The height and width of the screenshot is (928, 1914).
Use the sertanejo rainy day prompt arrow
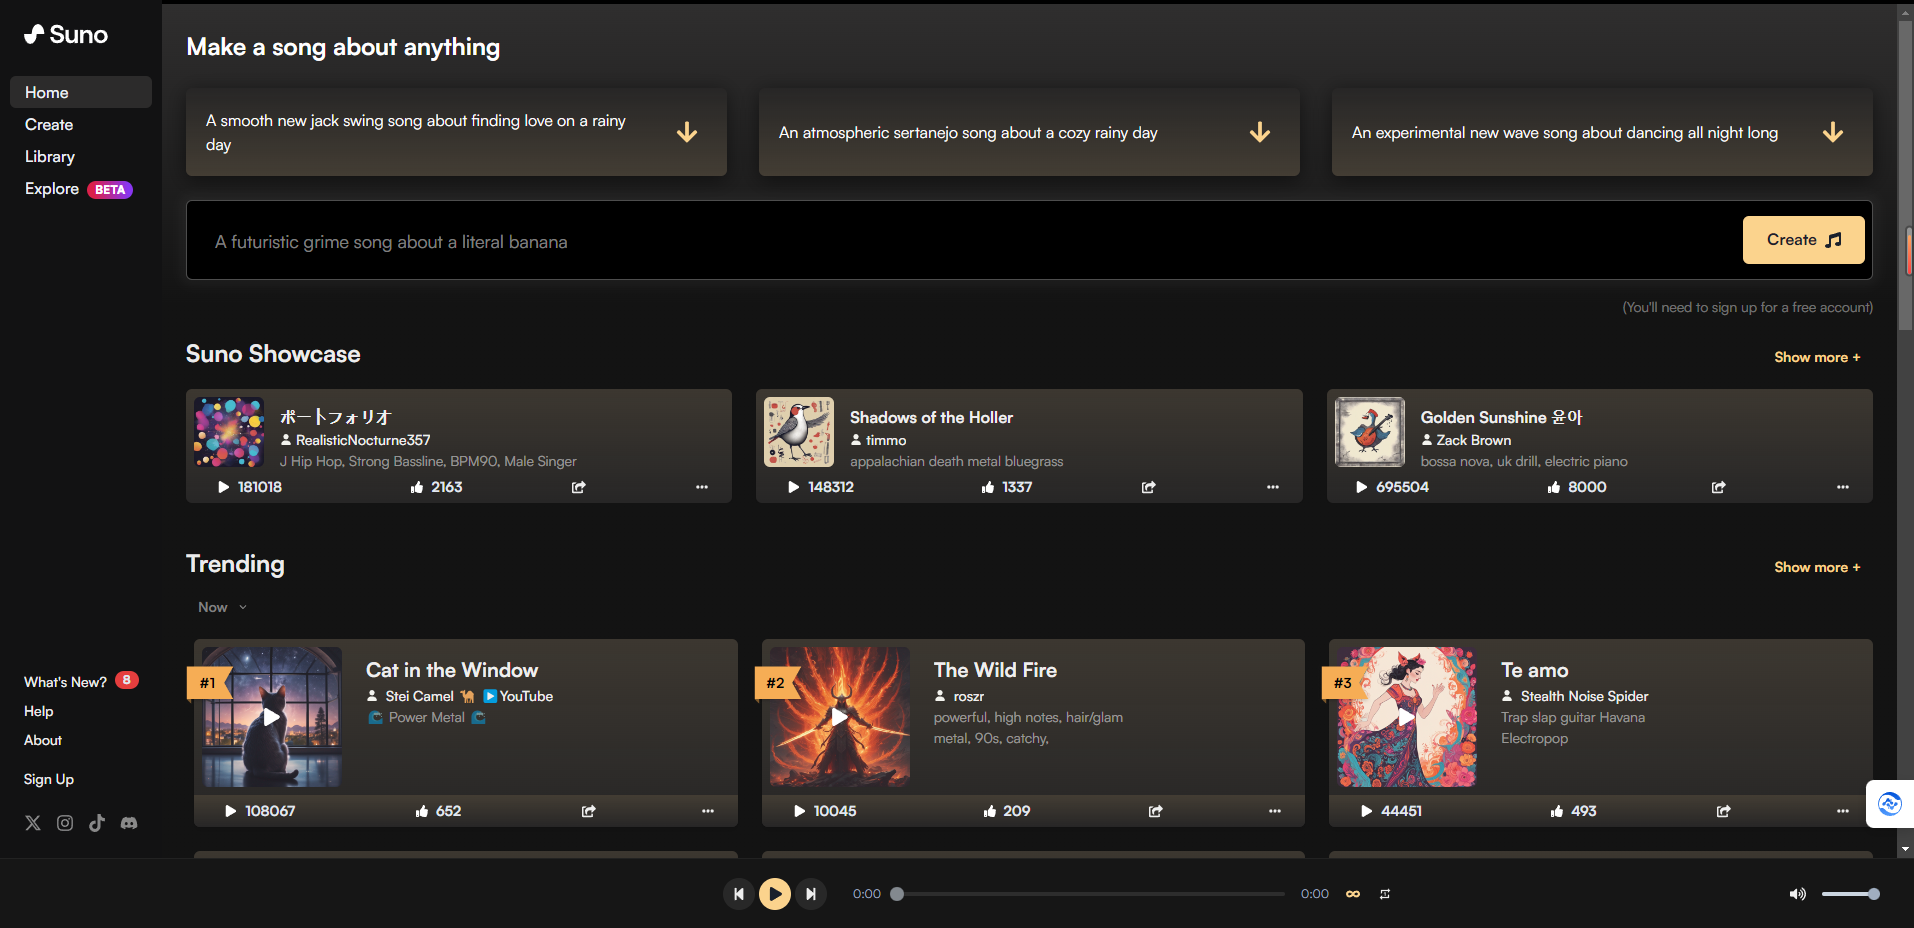[1260, 132]
